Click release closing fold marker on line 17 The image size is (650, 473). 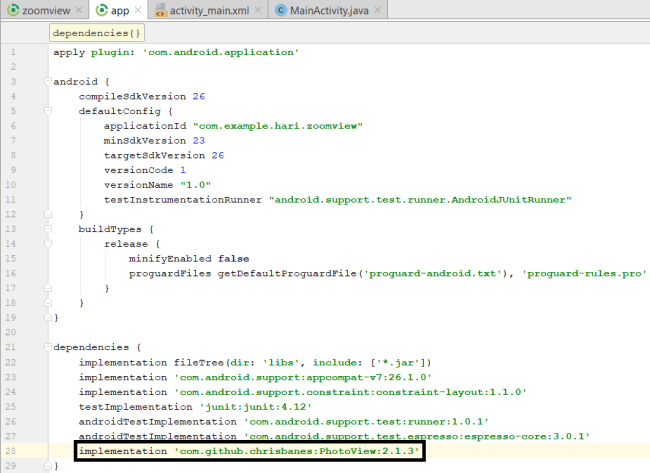coord(48,288)
